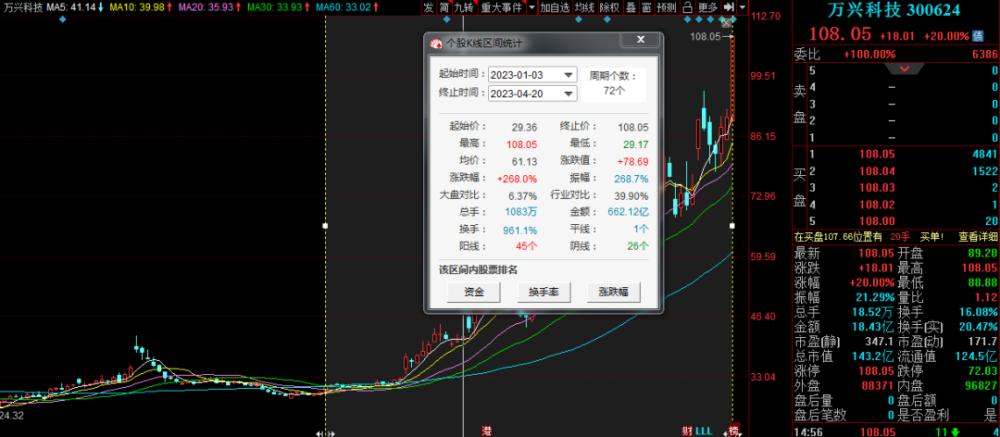
Task: Open the 起始时间 date dropdown
Action: (x=568, y=75)
